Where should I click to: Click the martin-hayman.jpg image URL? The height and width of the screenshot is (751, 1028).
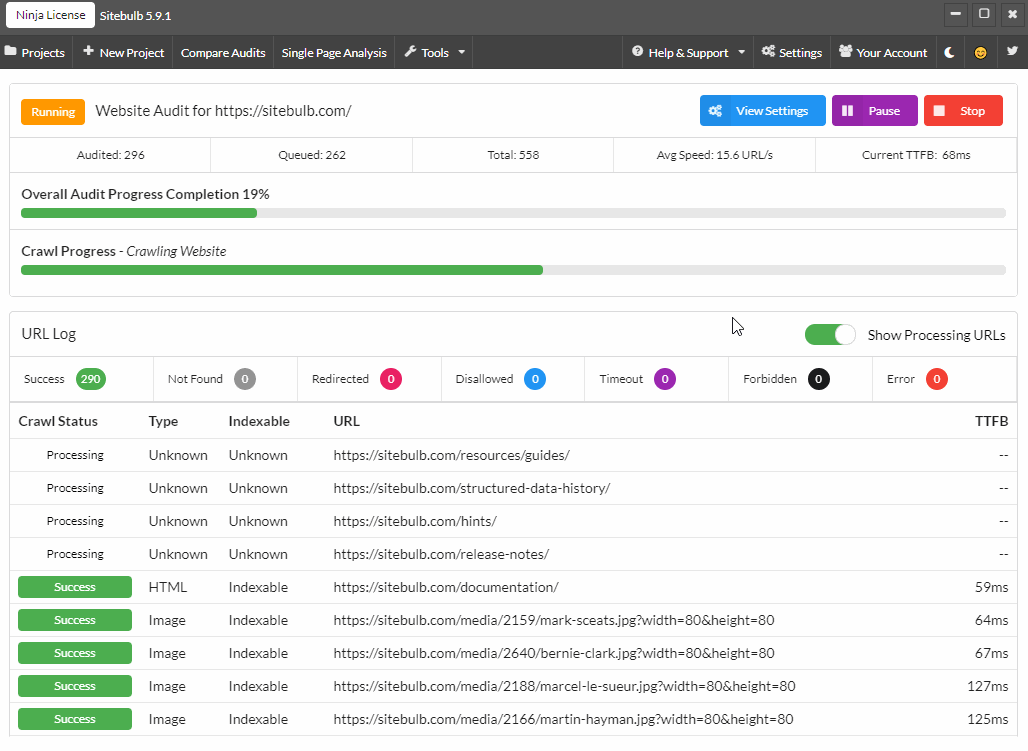[563, 720]
